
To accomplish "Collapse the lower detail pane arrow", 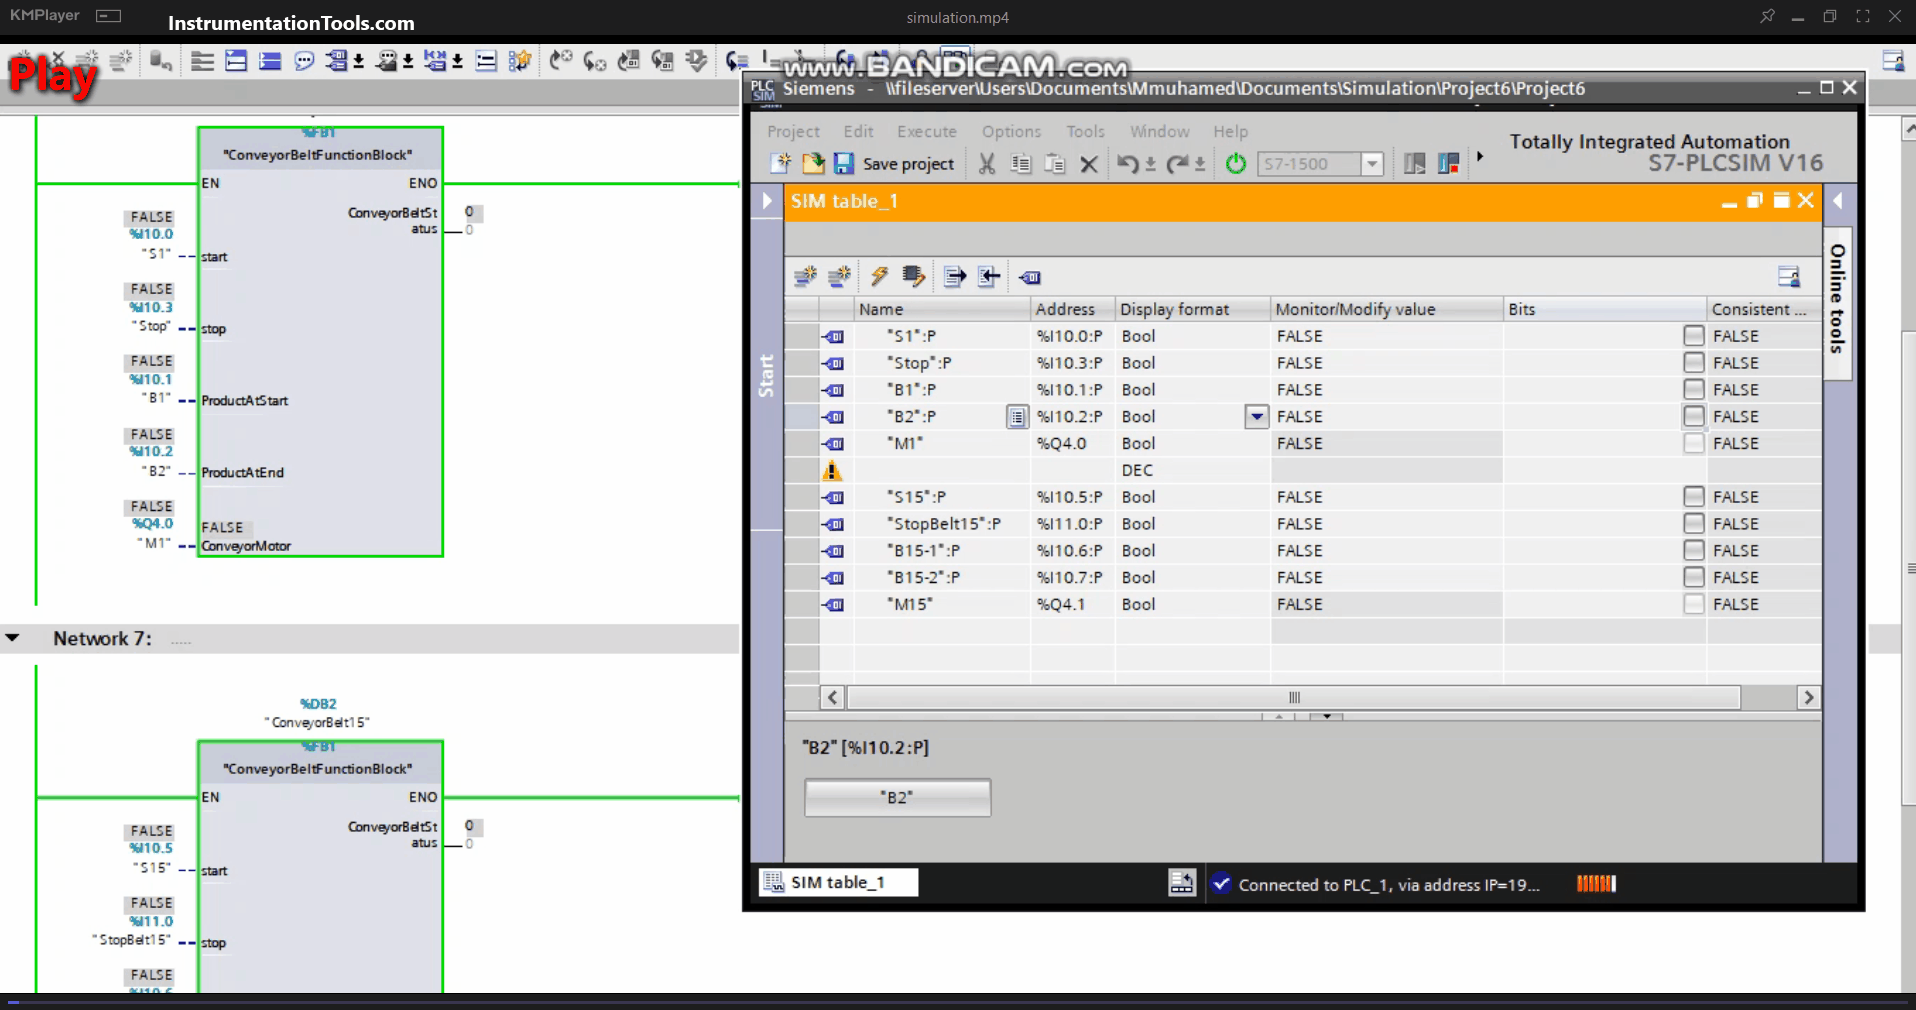I will click(x=1327, y=716).
